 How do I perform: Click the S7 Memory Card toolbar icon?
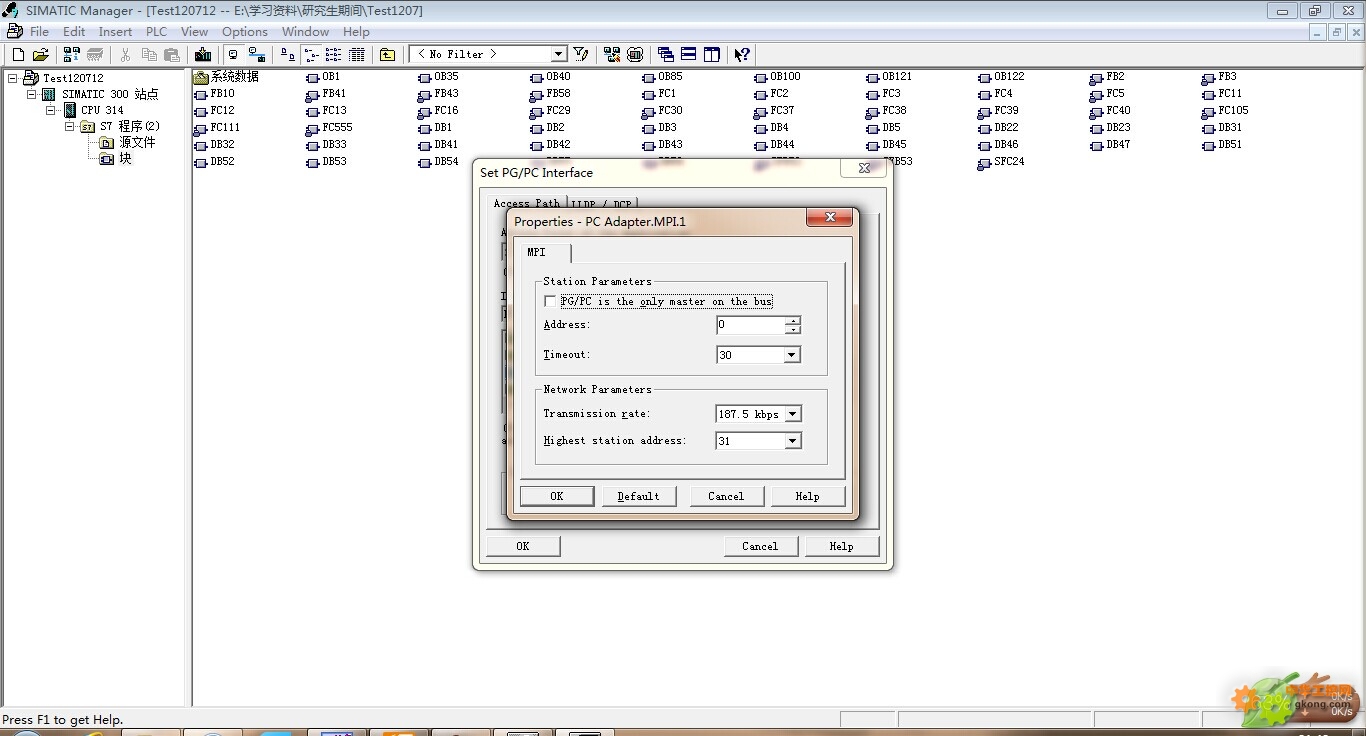95,55
